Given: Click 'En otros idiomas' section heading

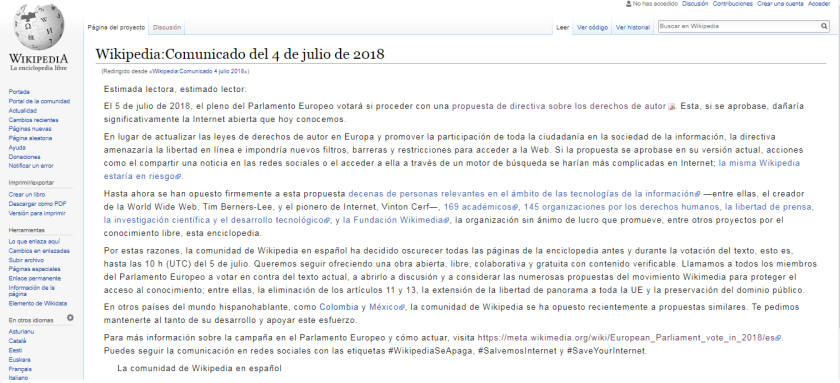Looking at the screenshot, I should (31, 320).
